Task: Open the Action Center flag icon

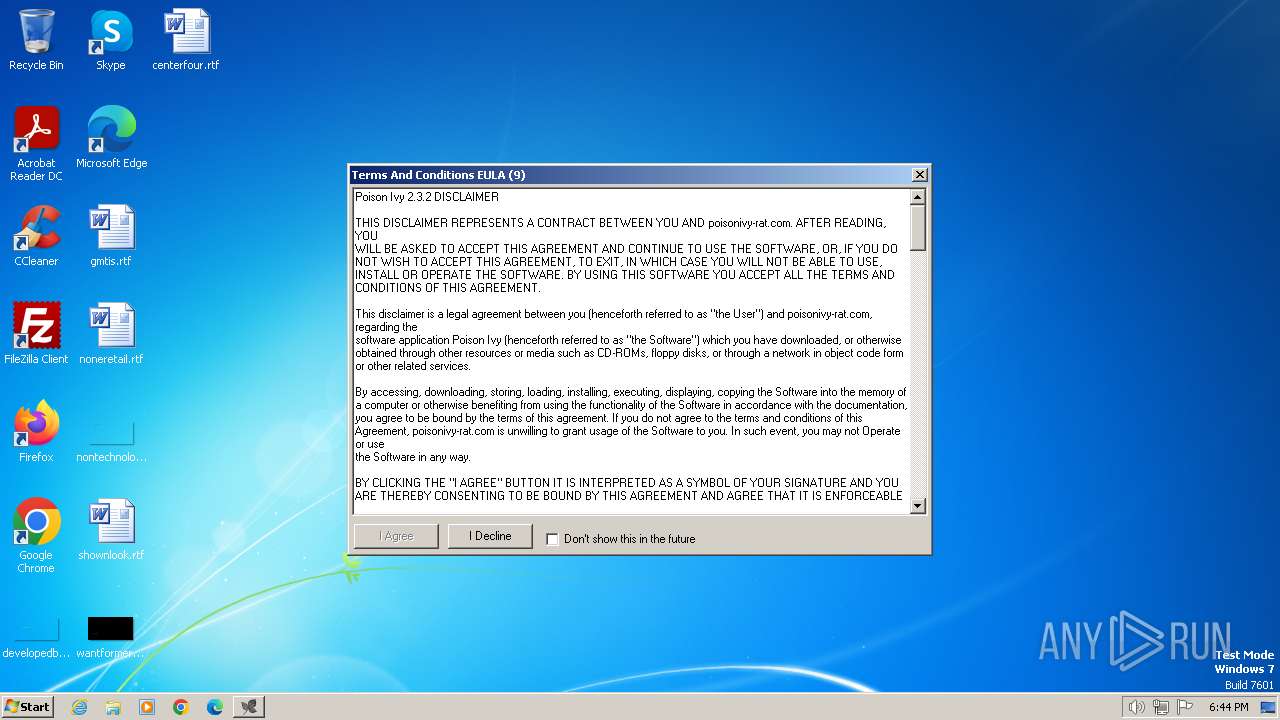Action: tap(1186, 707)
